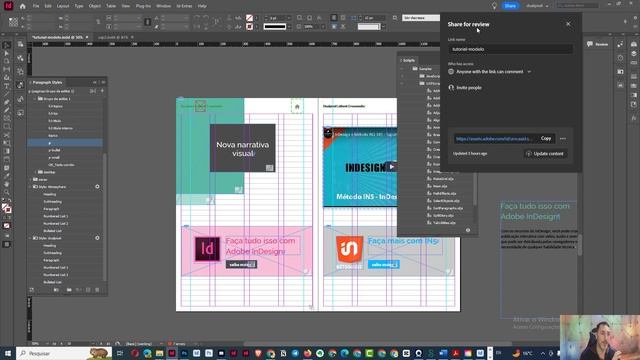Viewport: 640px width, 360px height.
Task: Open the stroke weight dropdown
Action: [289, 18]
